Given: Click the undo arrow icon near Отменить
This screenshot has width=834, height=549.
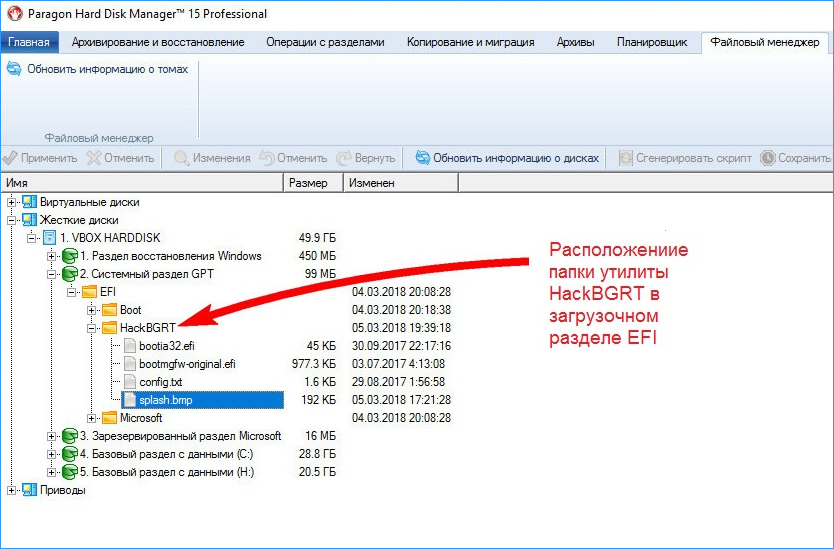Looking at the screenshot, I should coord(267,158).
